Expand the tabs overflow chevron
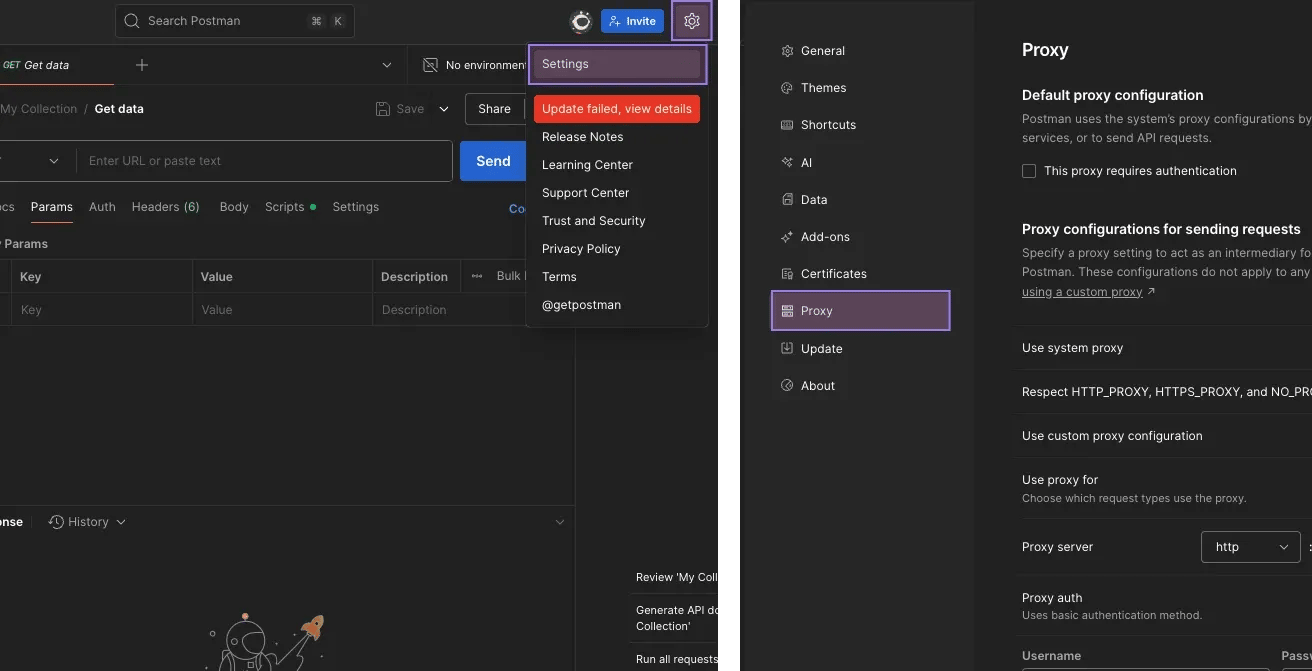 387,65
